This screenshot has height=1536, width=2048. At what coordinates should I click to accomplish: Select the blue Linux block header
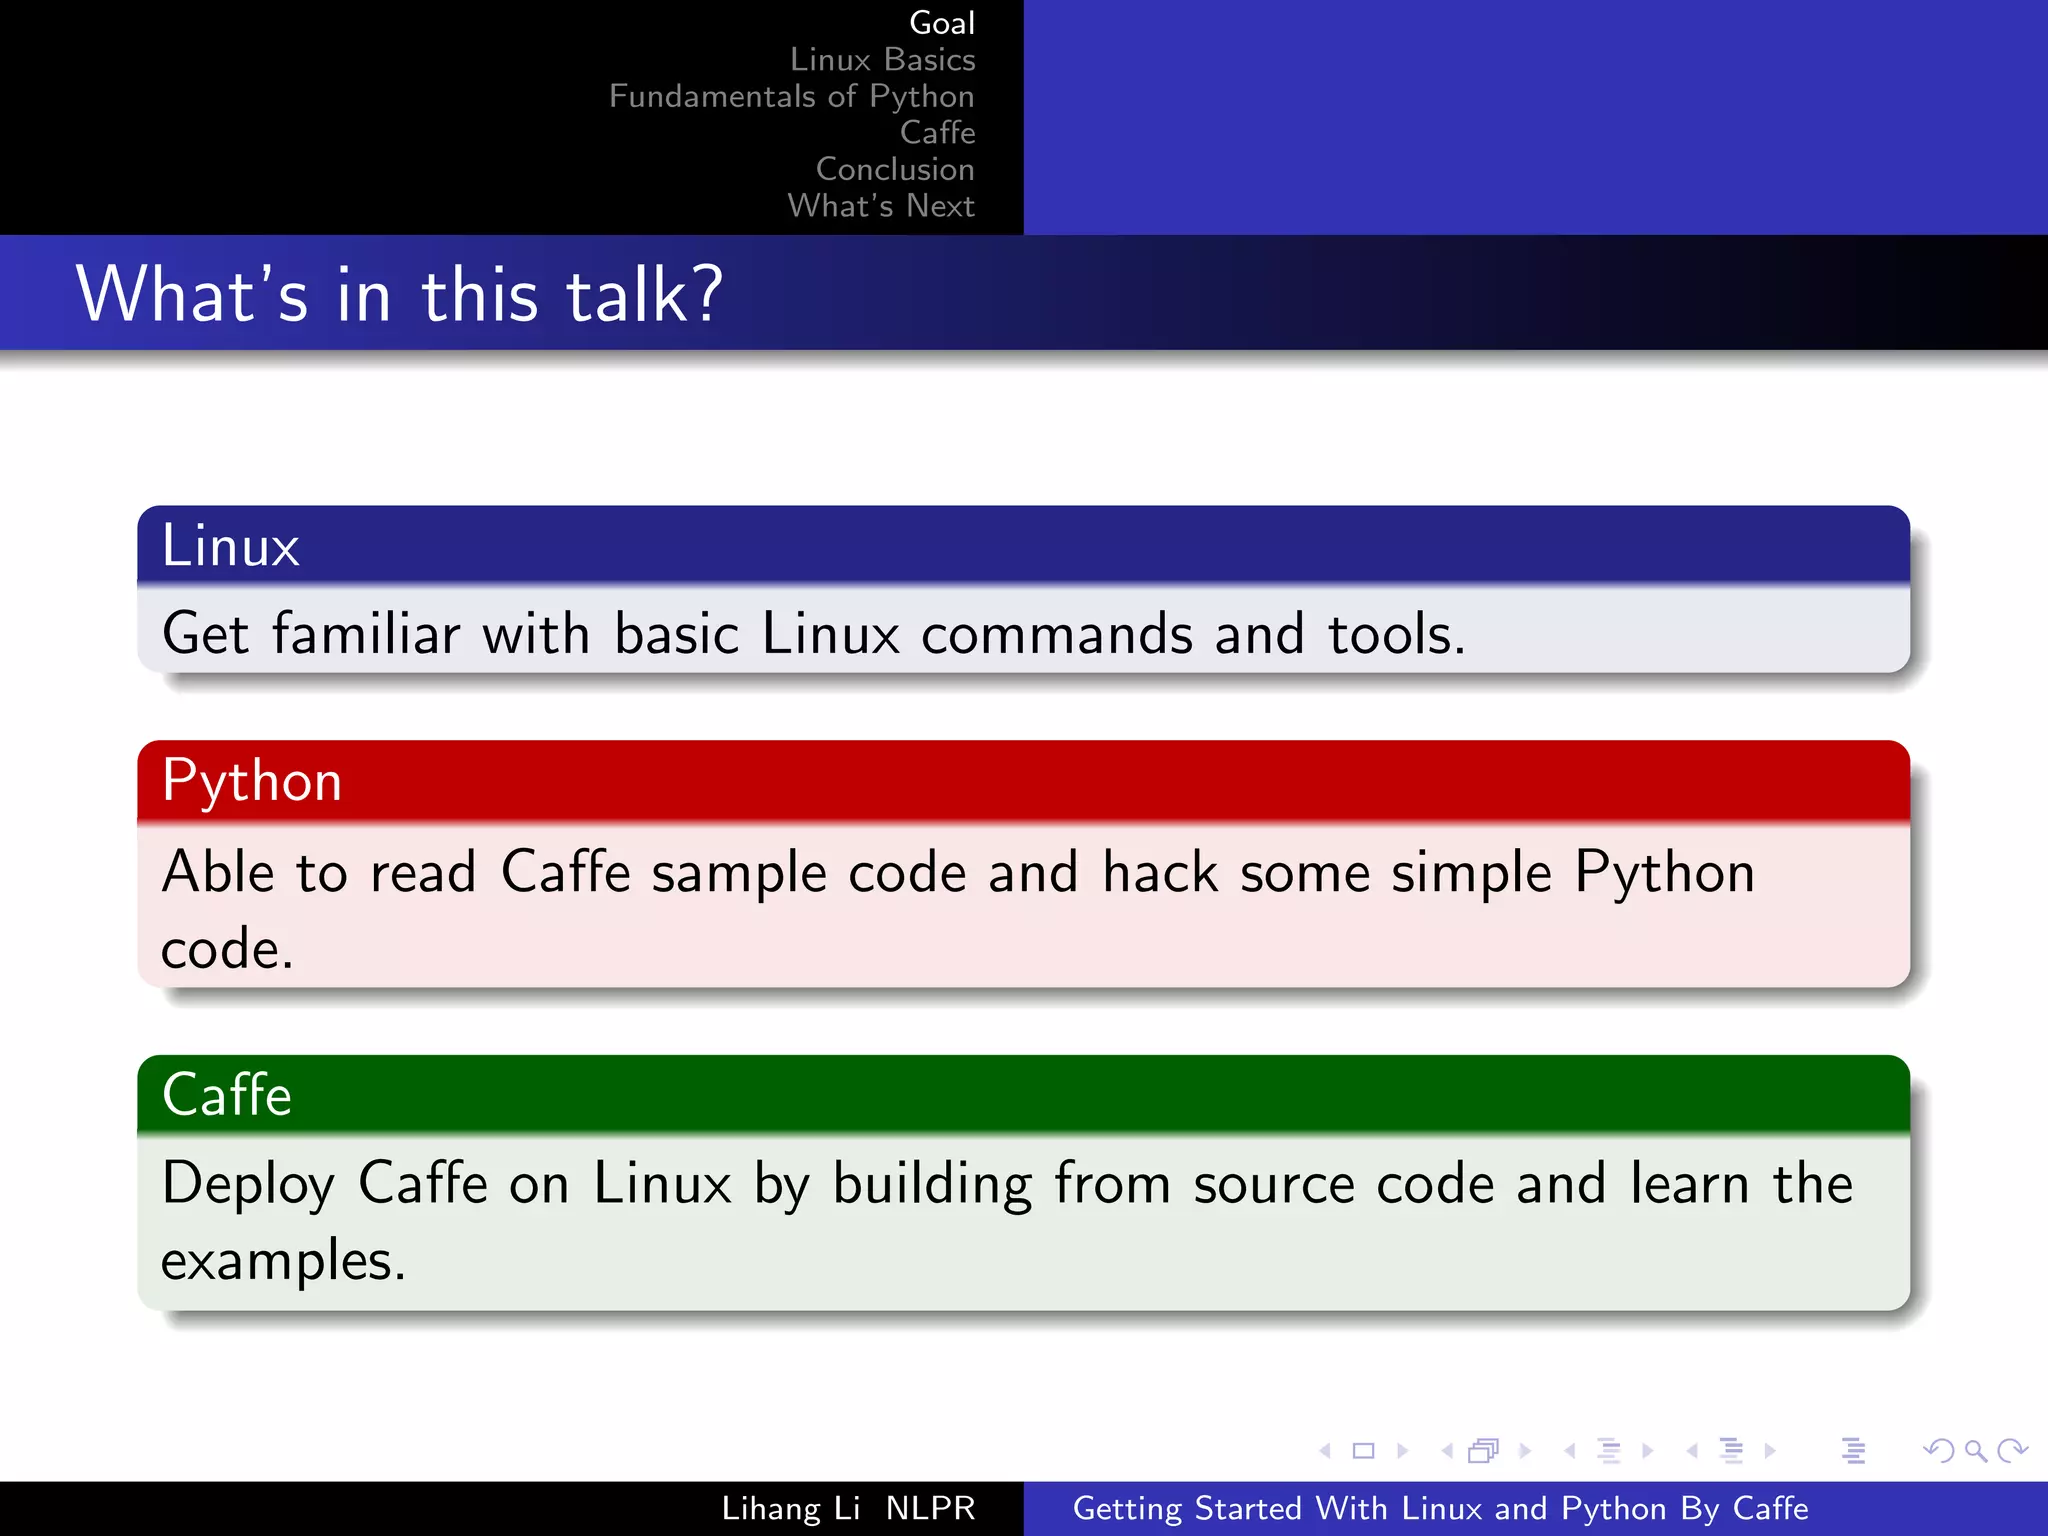[1024, 545]
